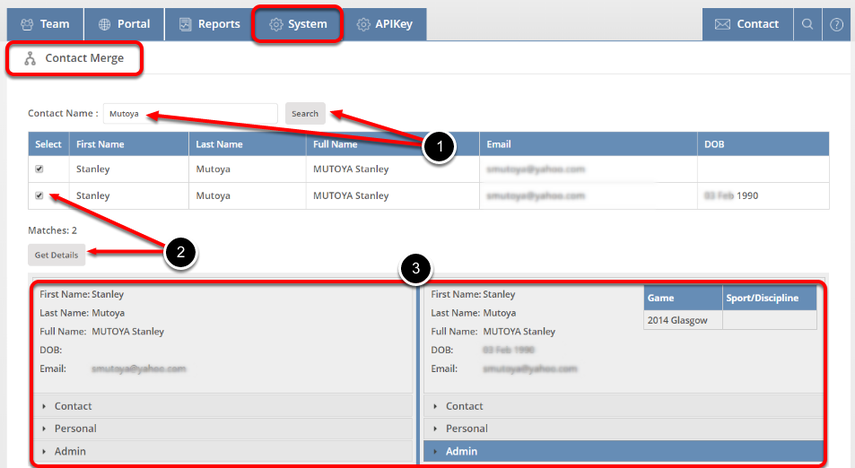Click the Email column header
This screenshot has height=468, width=855.
588,144
